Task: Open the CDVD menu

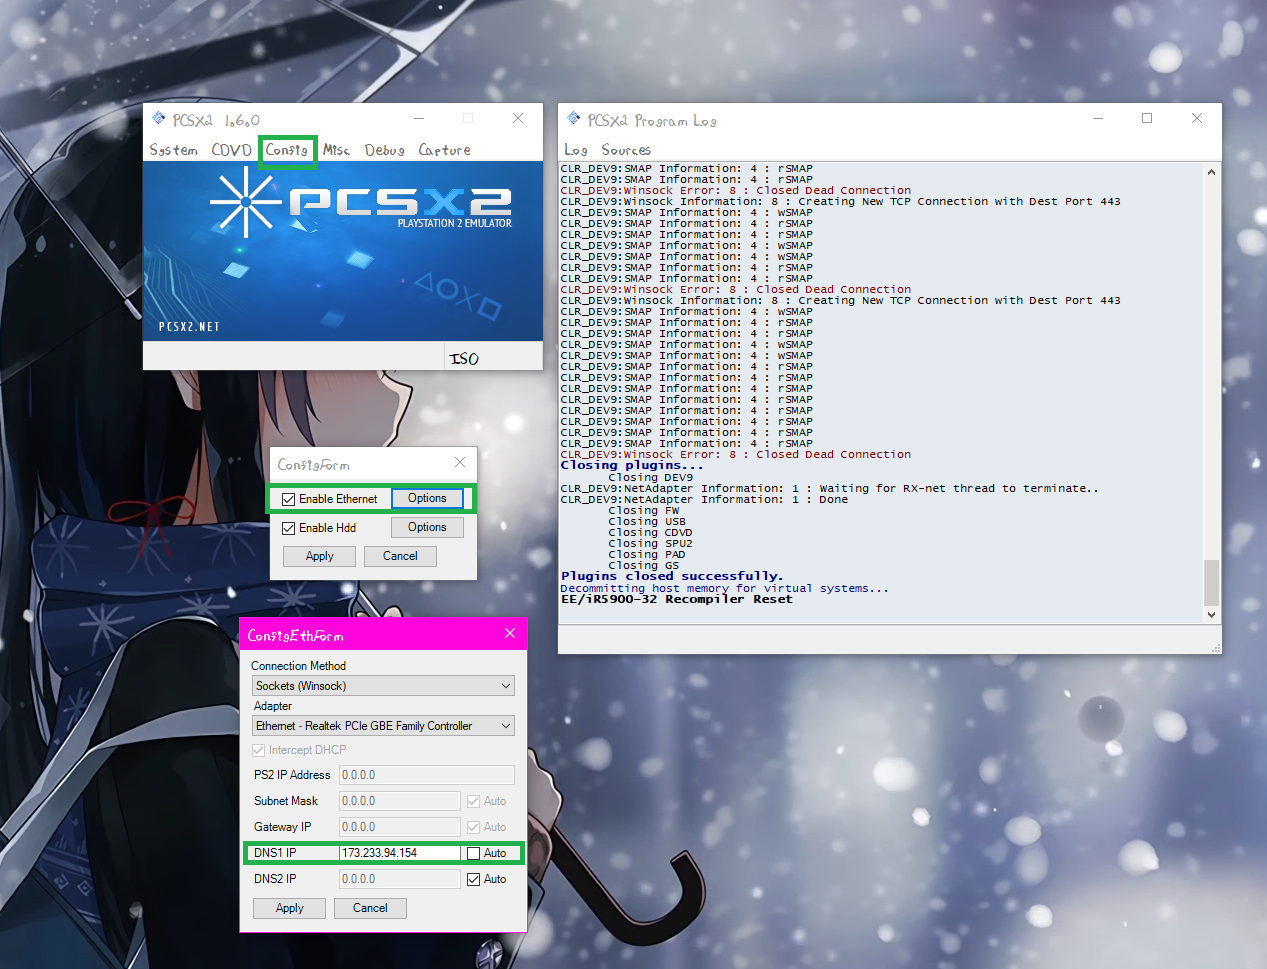Action: tap(231, 150)
